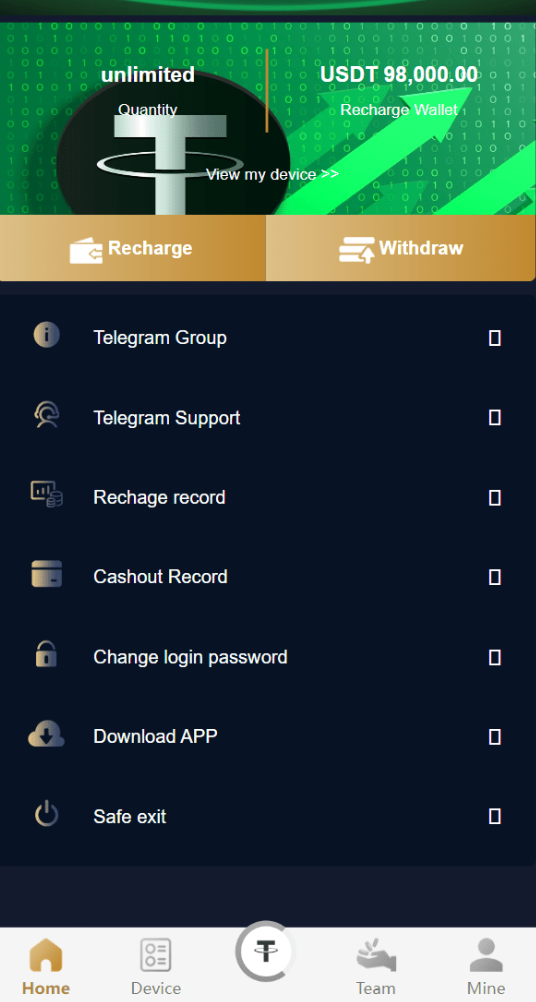Open the center Tether coin icon
The image size is (536, 1002).
[265, 950]
